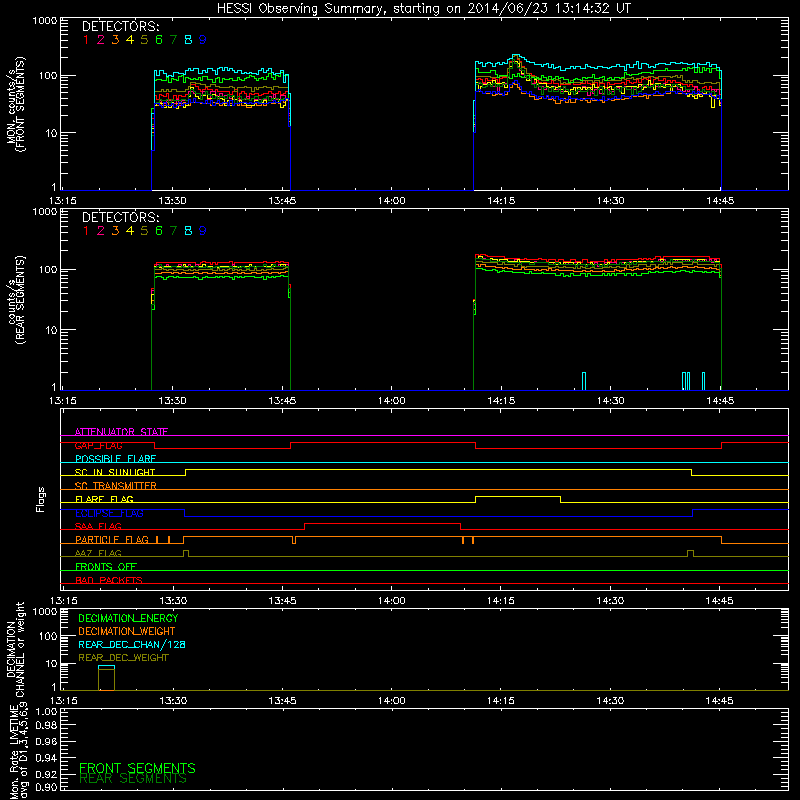Click the 13:15 tick label under front segments plot
800x800 pixels.
[63, 201]
